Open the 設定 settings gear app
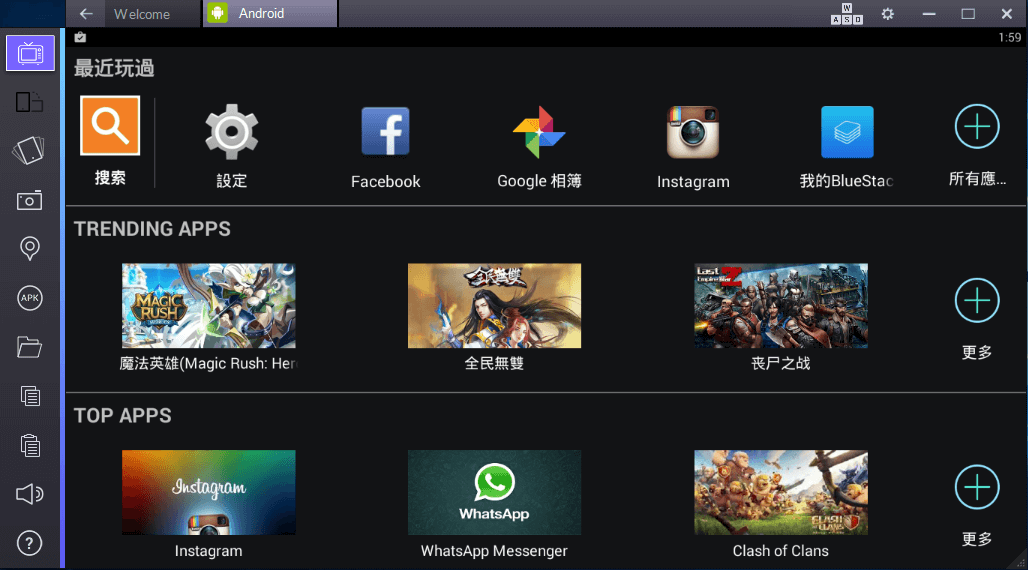Image resolution: width=1028 pixels, height=570 pixels. click(231, 132)
